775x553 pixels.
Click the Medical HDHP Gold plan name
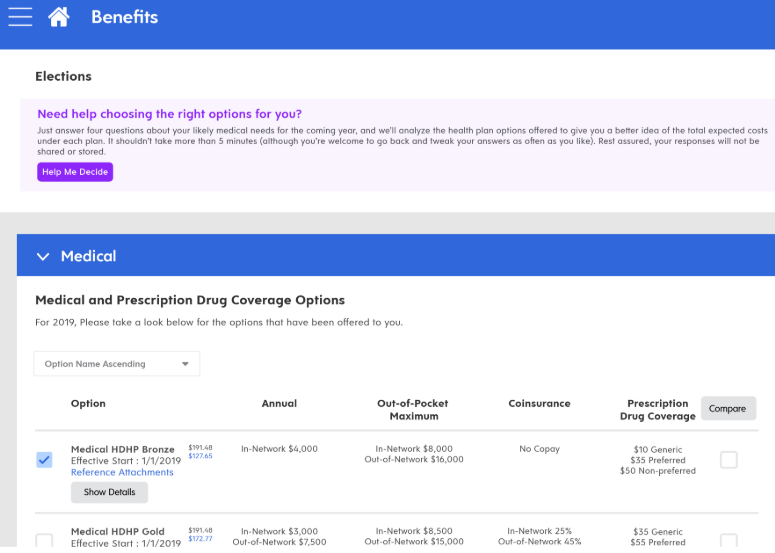click(117, 531)
